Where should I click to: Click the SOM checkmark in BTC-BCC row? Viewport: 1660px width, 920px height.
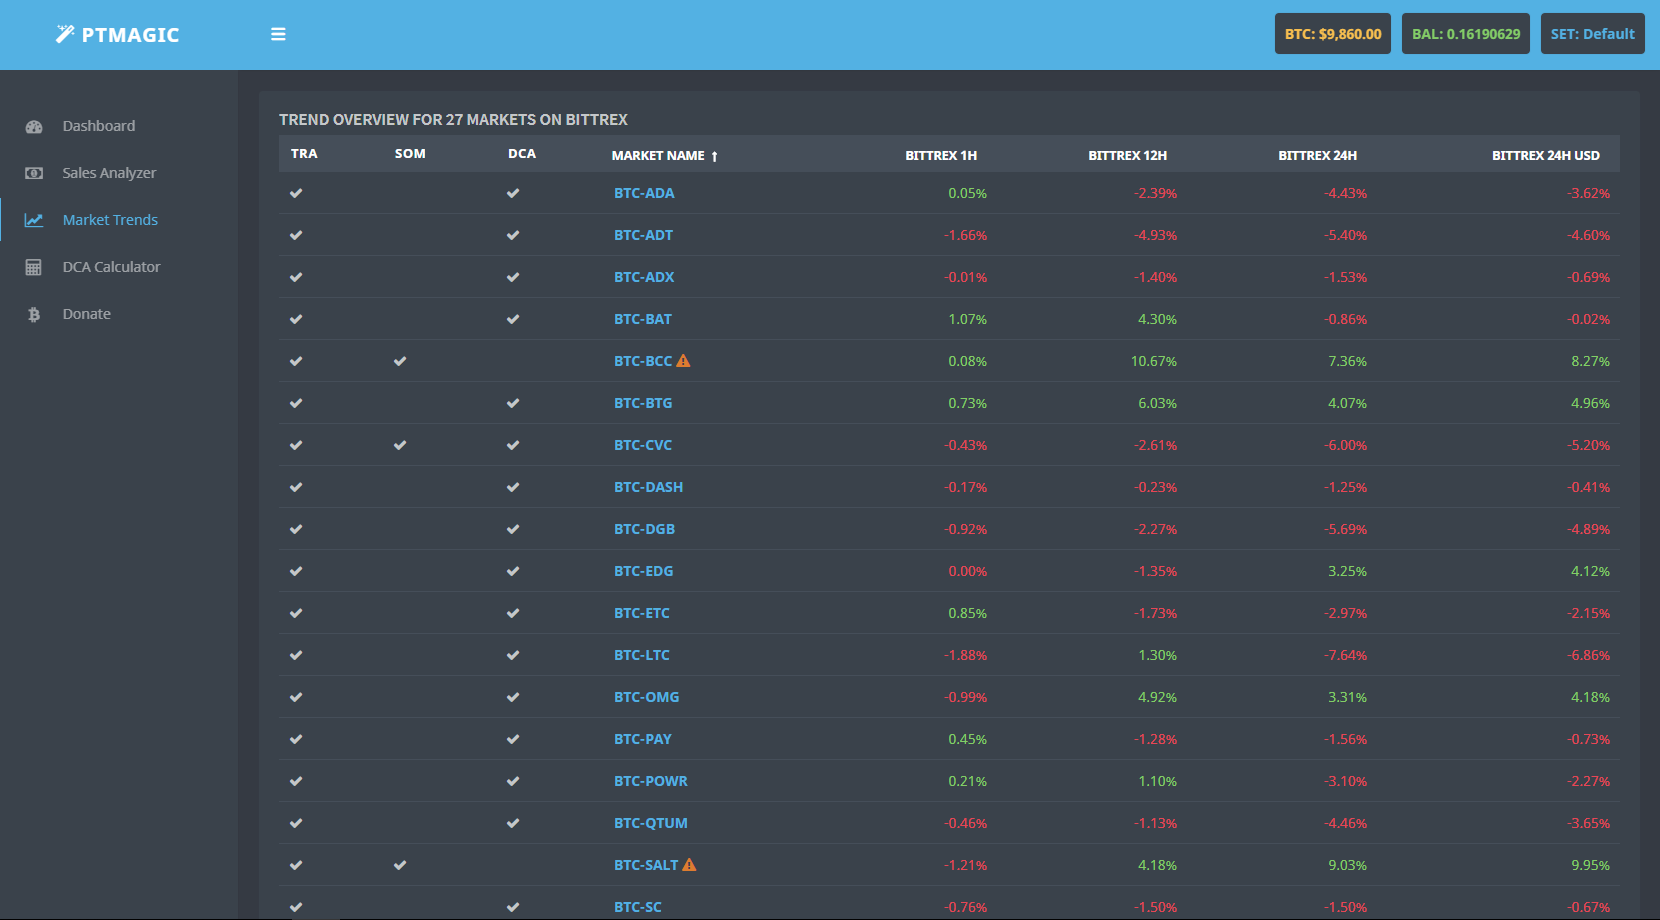[x=400, y=361]
